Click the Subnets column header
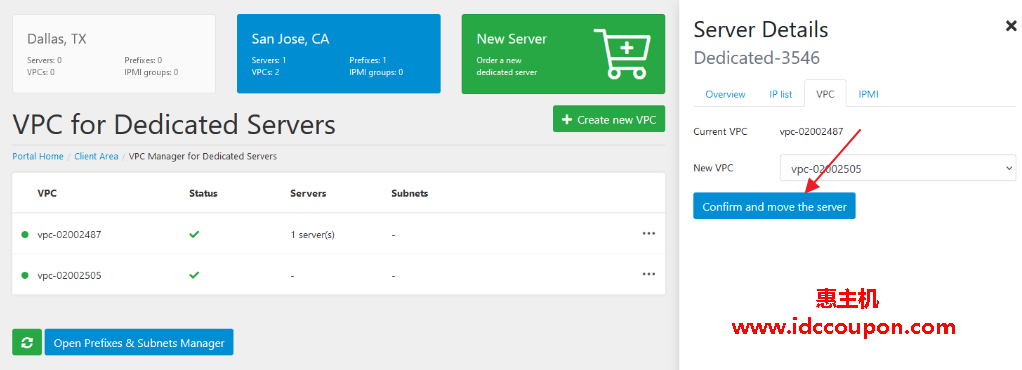Viewport: 1022px width, 370px height. [409, 193]
